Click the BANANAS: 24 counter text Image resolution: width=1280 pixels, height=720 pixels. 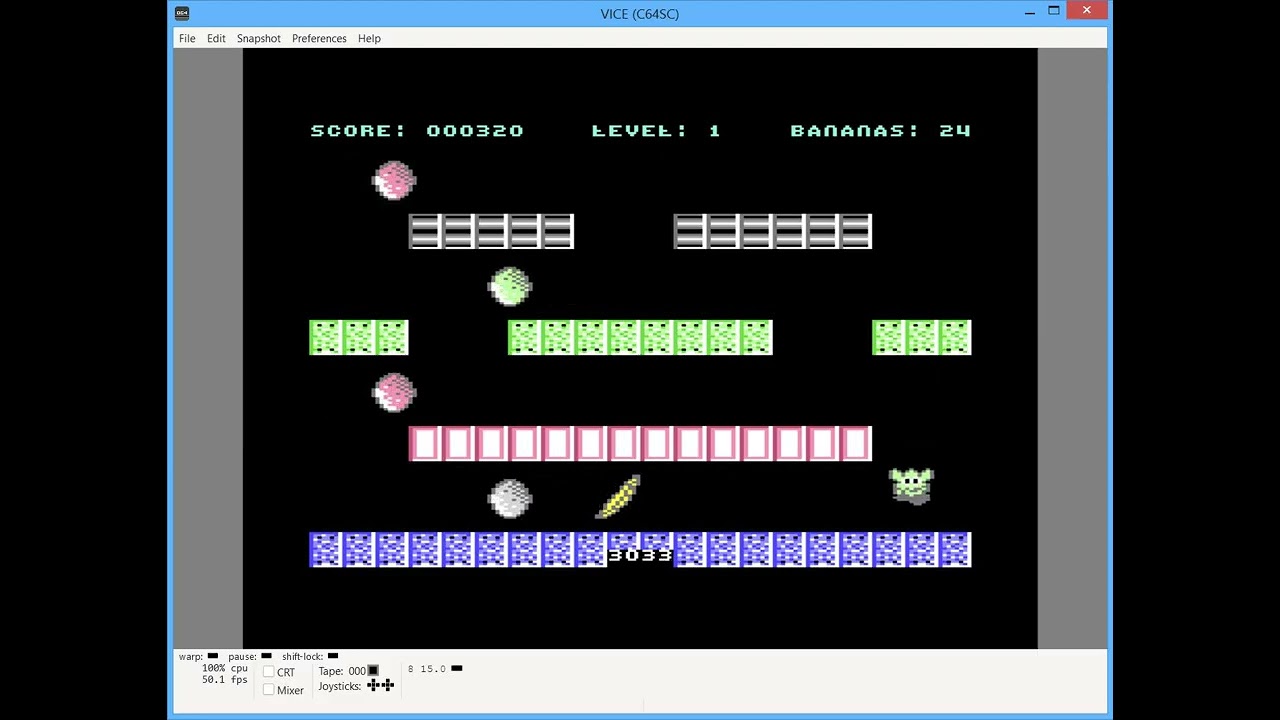point(880,131)
